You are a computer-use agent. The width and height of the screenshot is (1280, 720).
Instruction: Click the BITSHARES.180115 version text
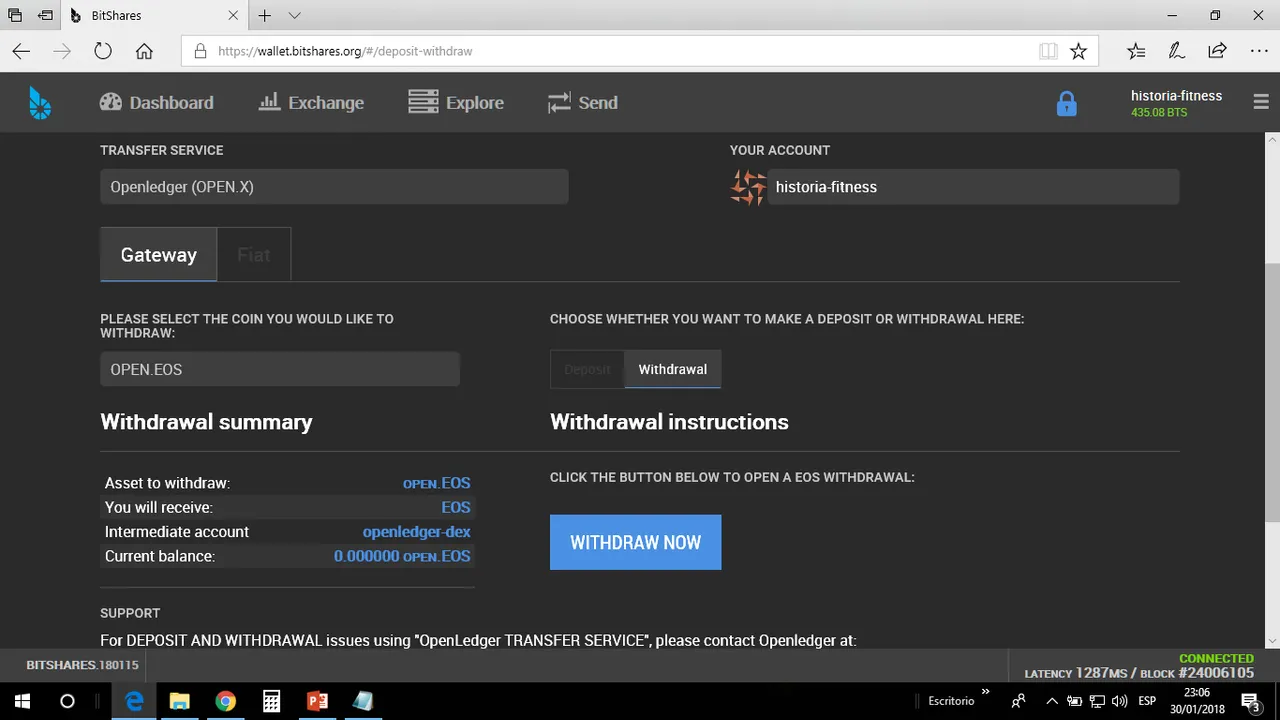tap(82, 665)
